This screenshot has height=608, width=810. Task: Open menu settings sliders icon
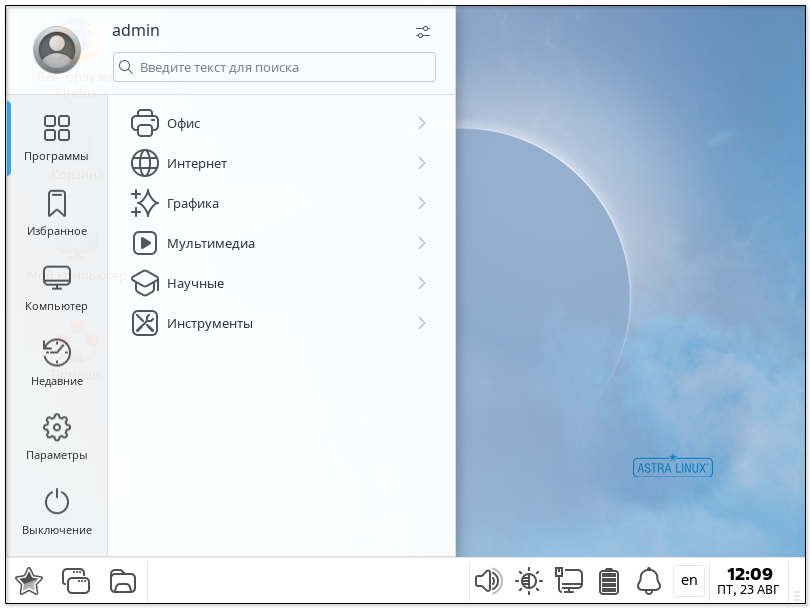(x=423, y=32)
